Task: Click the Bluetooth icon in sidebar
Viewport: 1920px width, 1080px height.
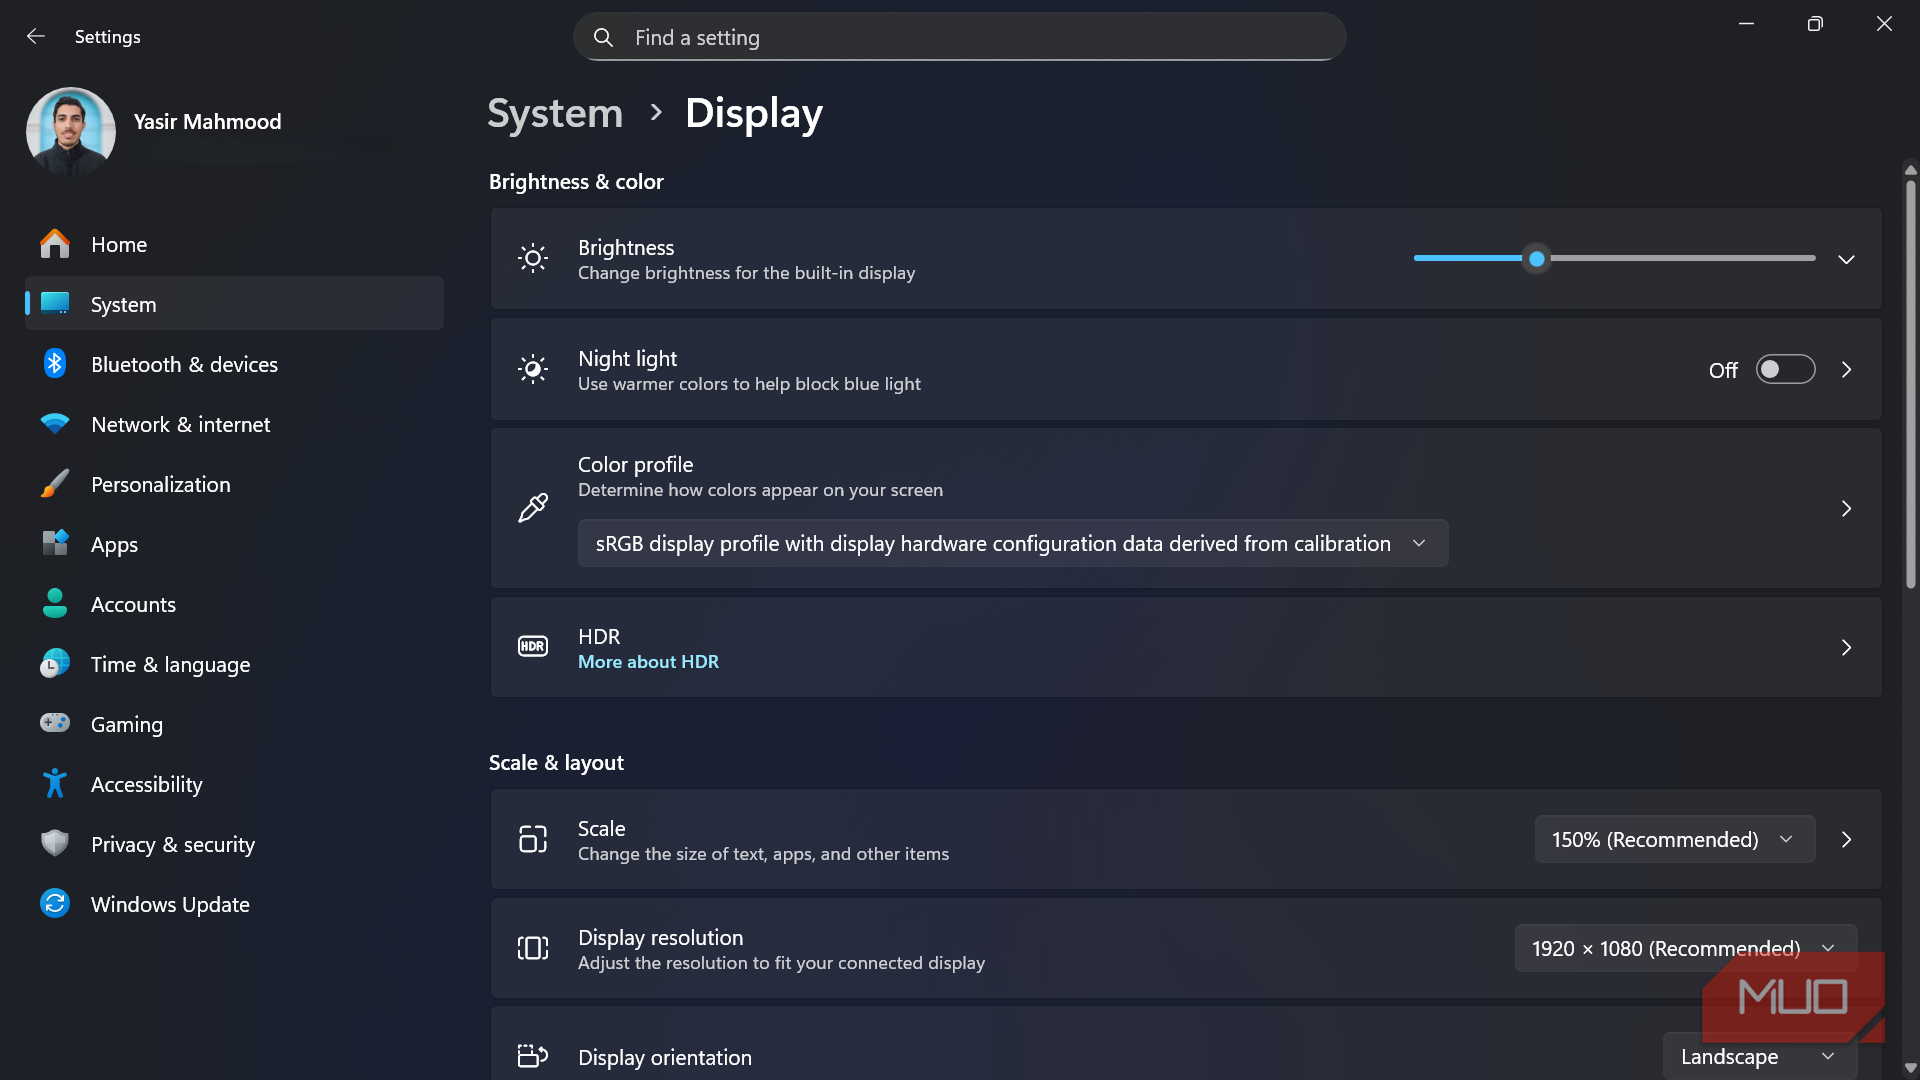Action: 55,364
